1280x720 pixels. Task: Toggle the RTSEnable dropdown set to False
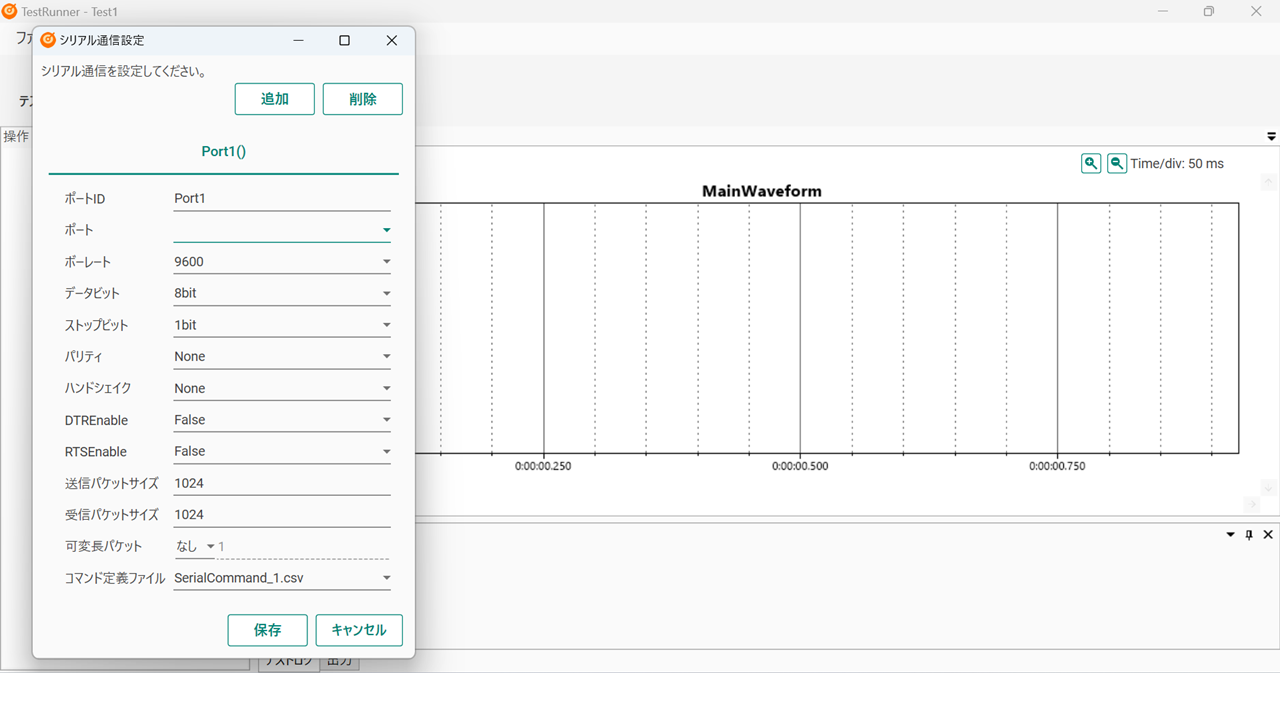(x=386, y=452)
